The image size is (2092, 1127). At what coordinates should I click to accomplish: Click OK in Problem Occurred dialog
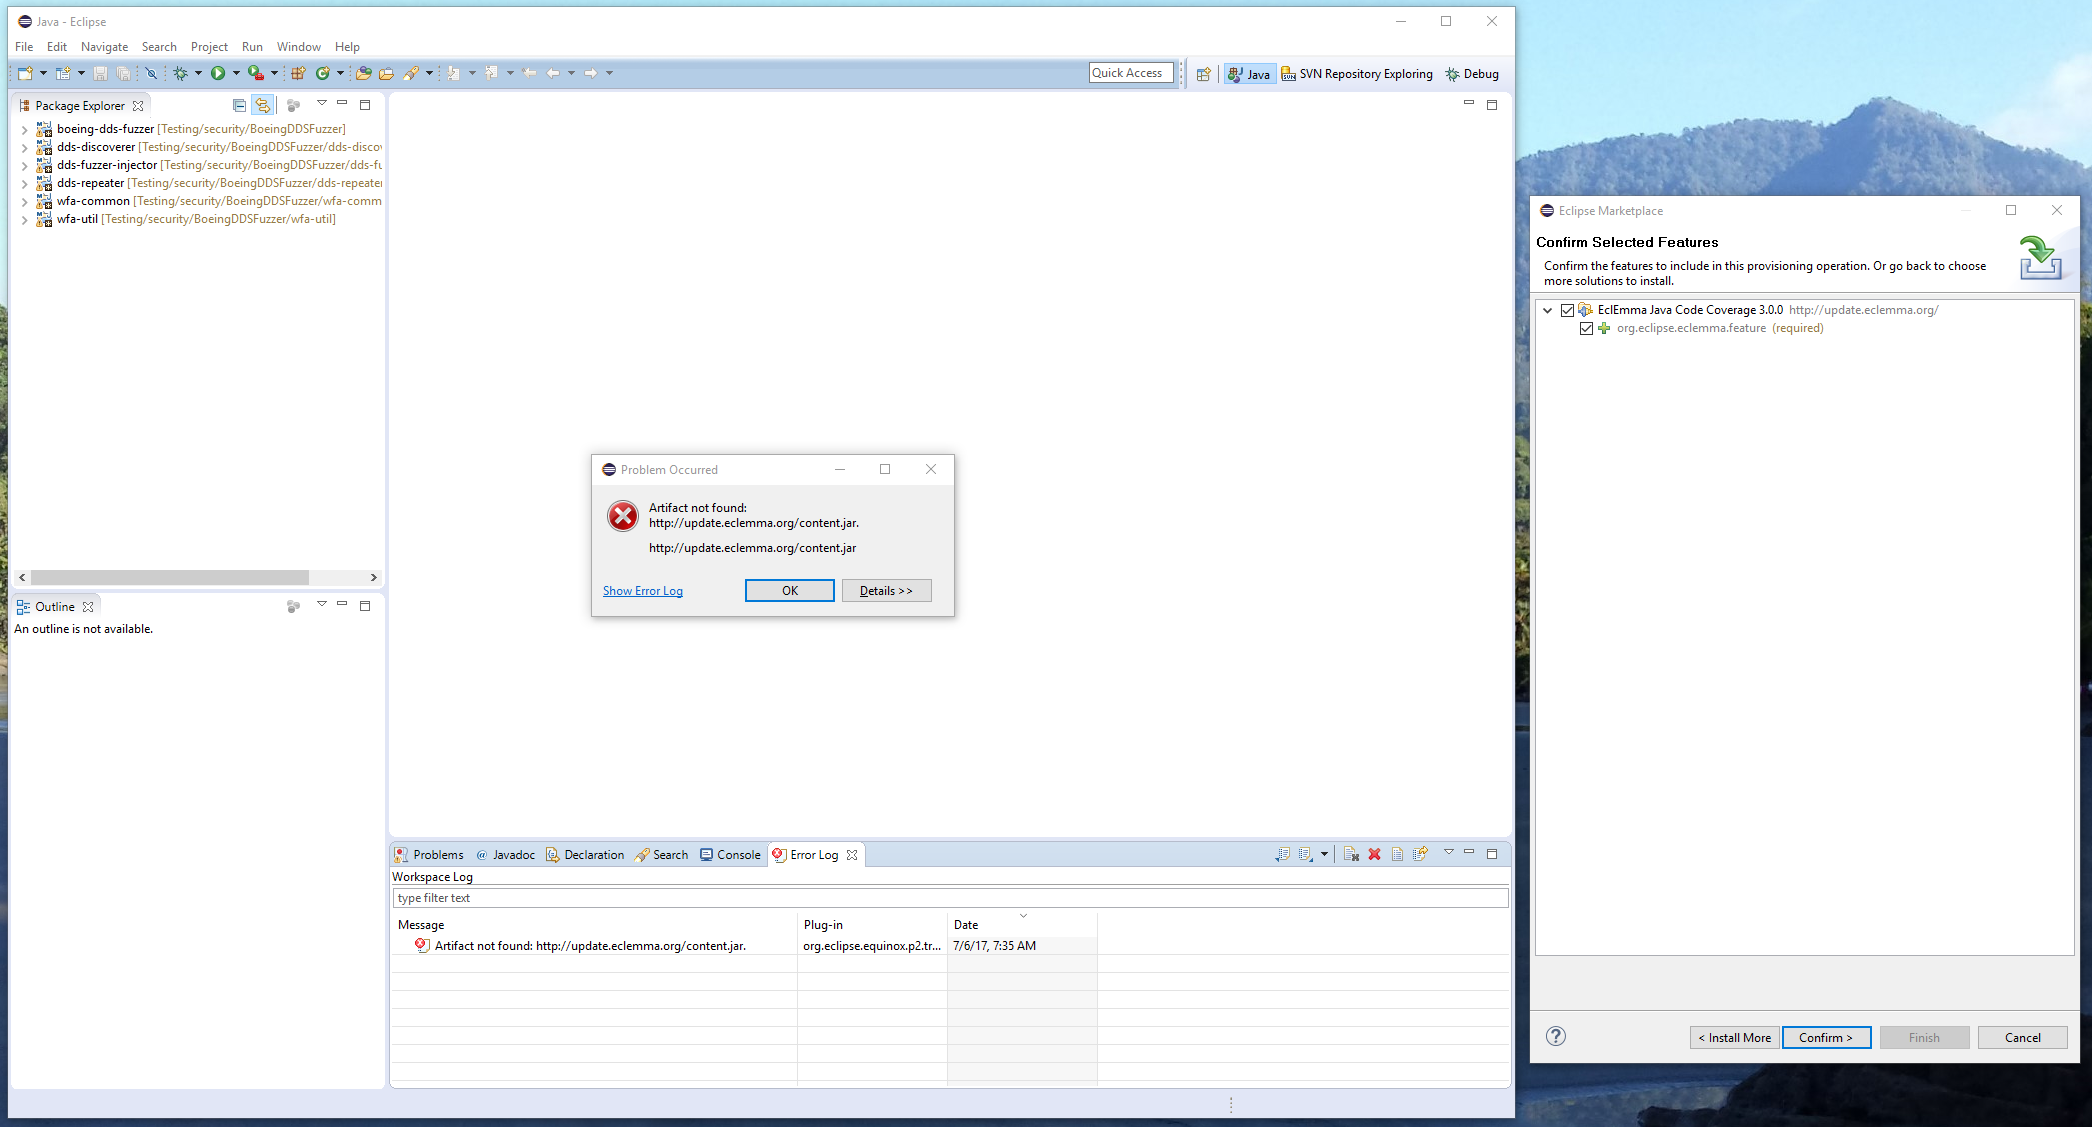click(x=790, y=591)
